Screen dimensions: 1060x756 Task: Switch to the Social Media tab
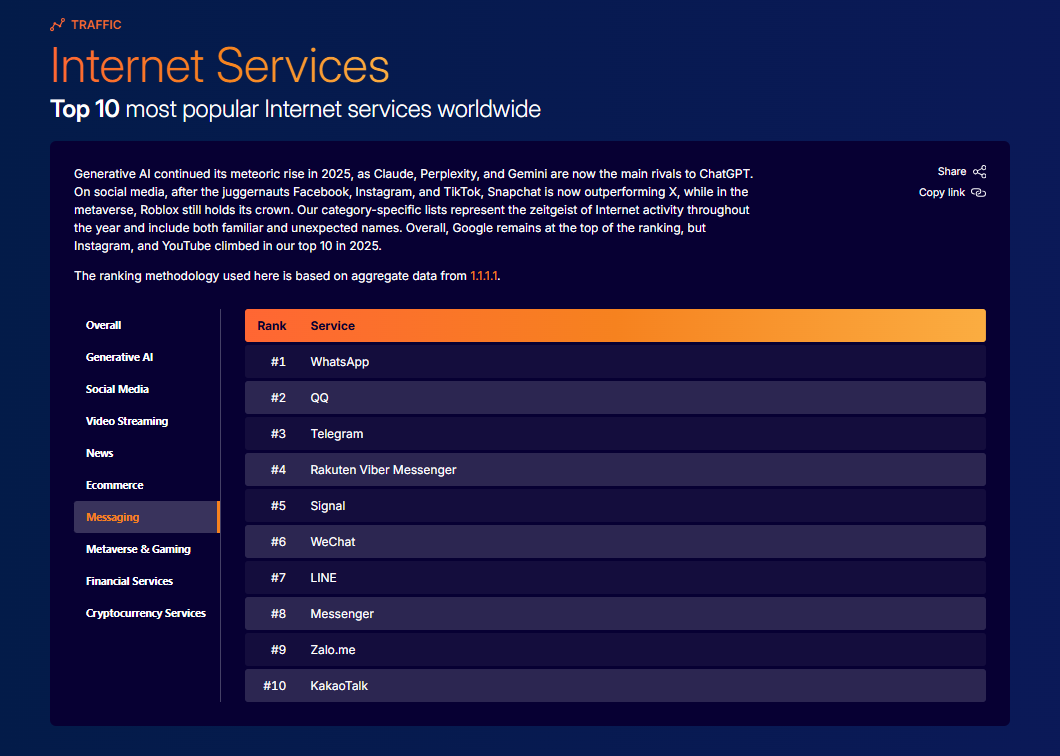click(116, 389)
